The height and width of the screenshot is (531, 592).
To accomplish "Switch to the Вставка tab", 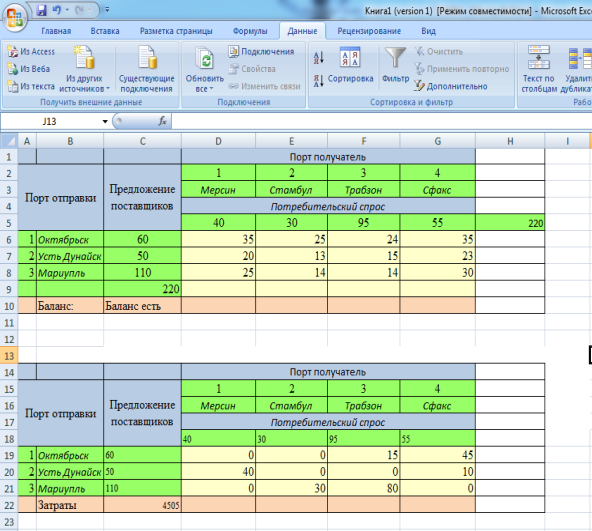I will (105, 31).
